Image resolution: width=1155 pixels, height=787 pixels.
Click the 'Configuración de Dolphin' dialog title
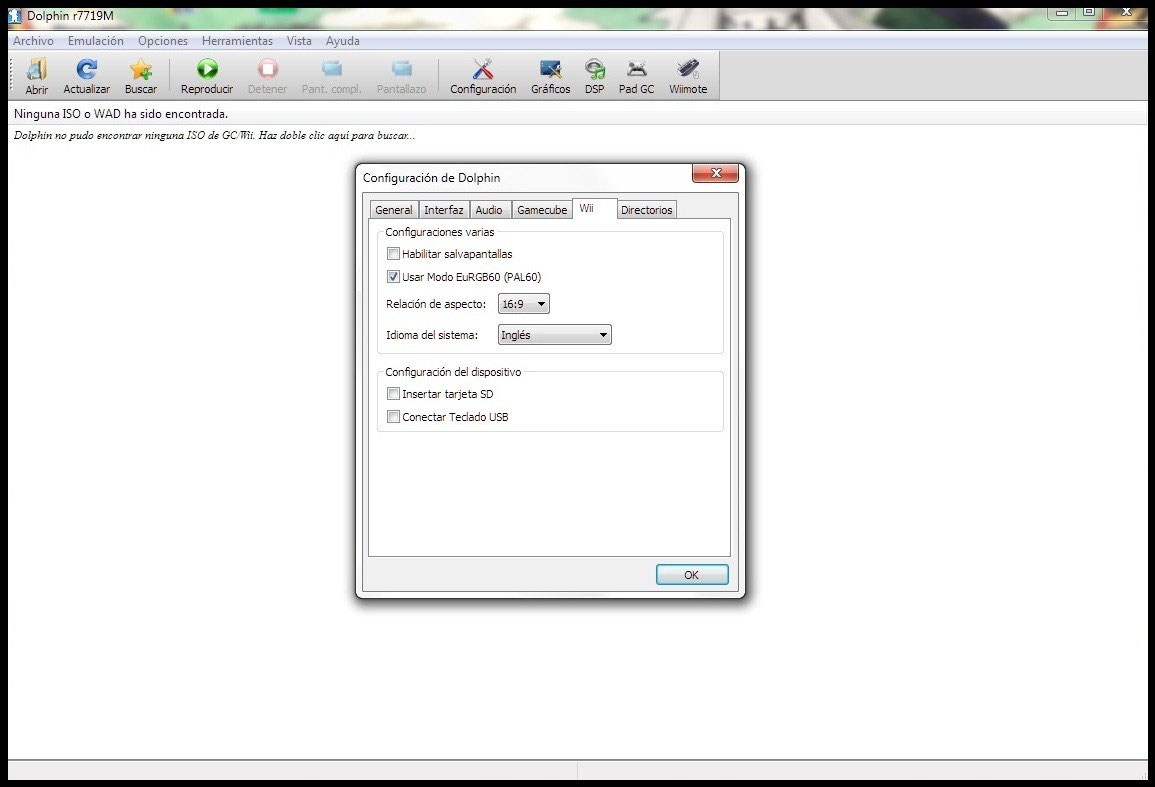[x=432, y=178]
